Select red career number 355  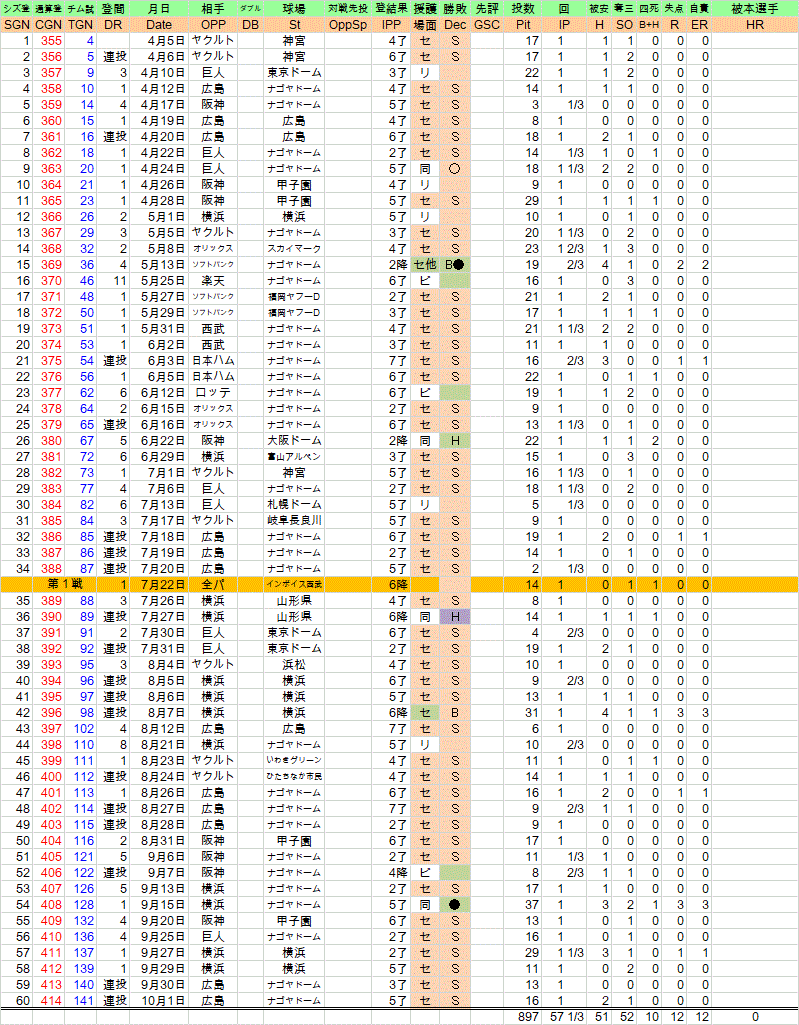click(x=51, y=41)
